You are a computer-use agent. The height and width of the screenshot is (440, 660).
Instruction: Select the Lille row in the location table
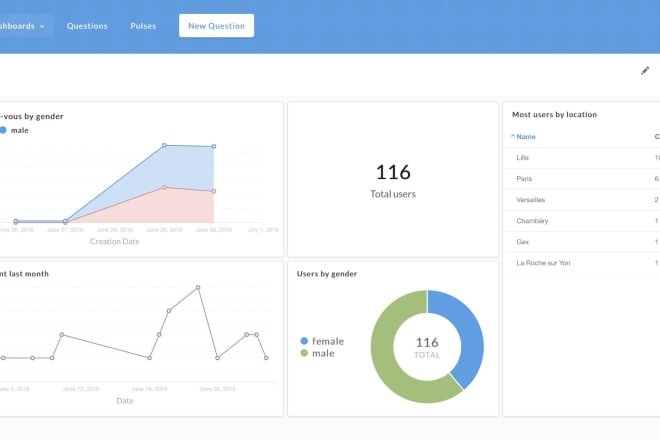(x=581, y=158)
